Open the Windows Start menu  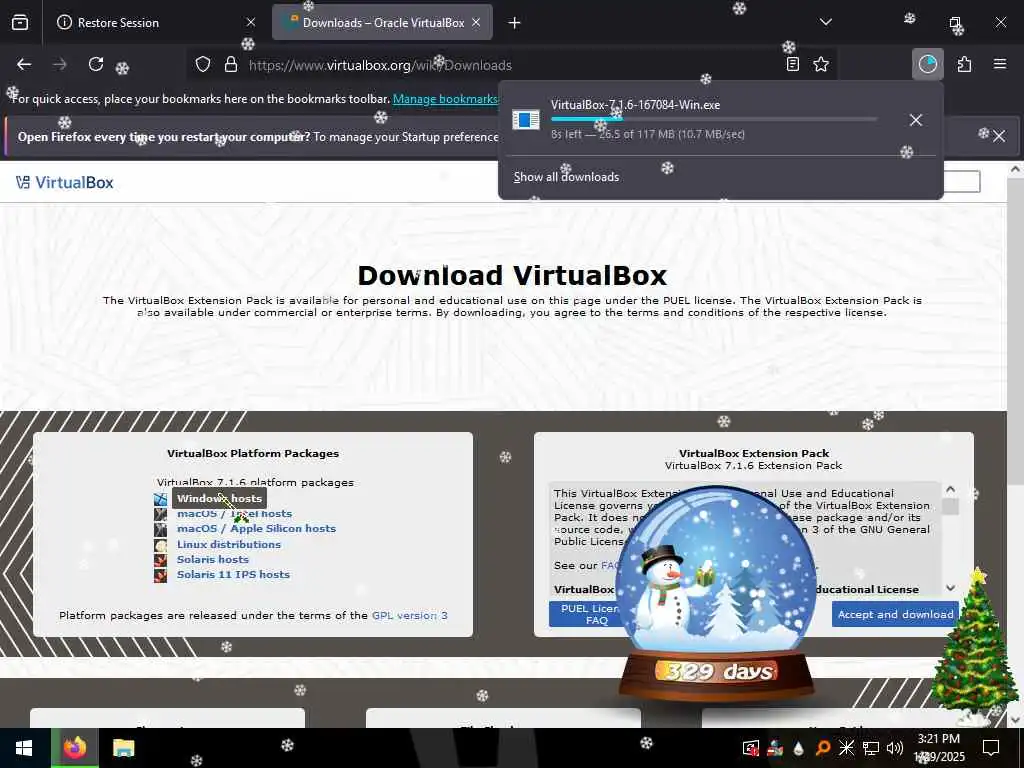24,748
